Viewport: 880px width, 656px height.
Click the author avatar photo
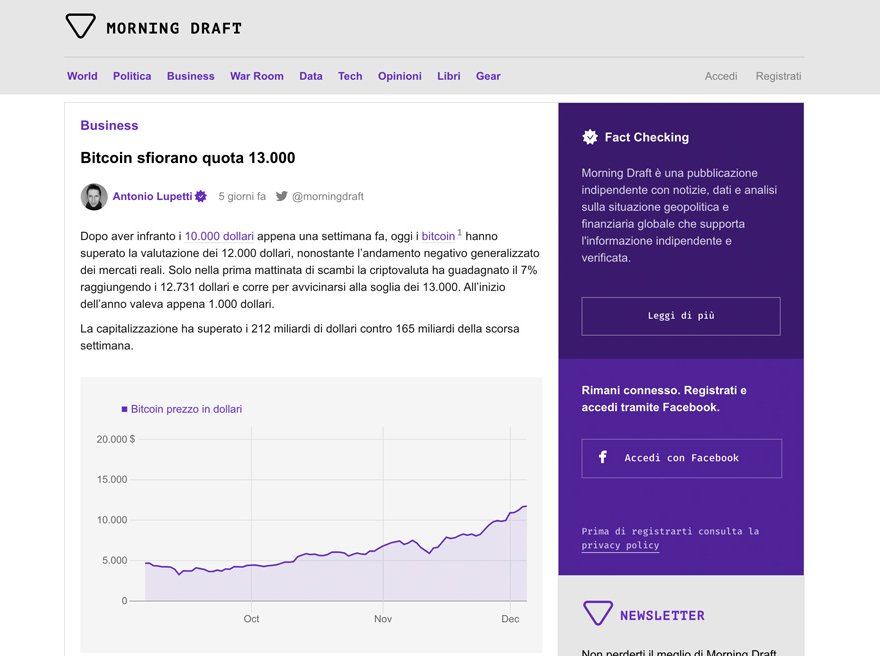pos(94,196)
